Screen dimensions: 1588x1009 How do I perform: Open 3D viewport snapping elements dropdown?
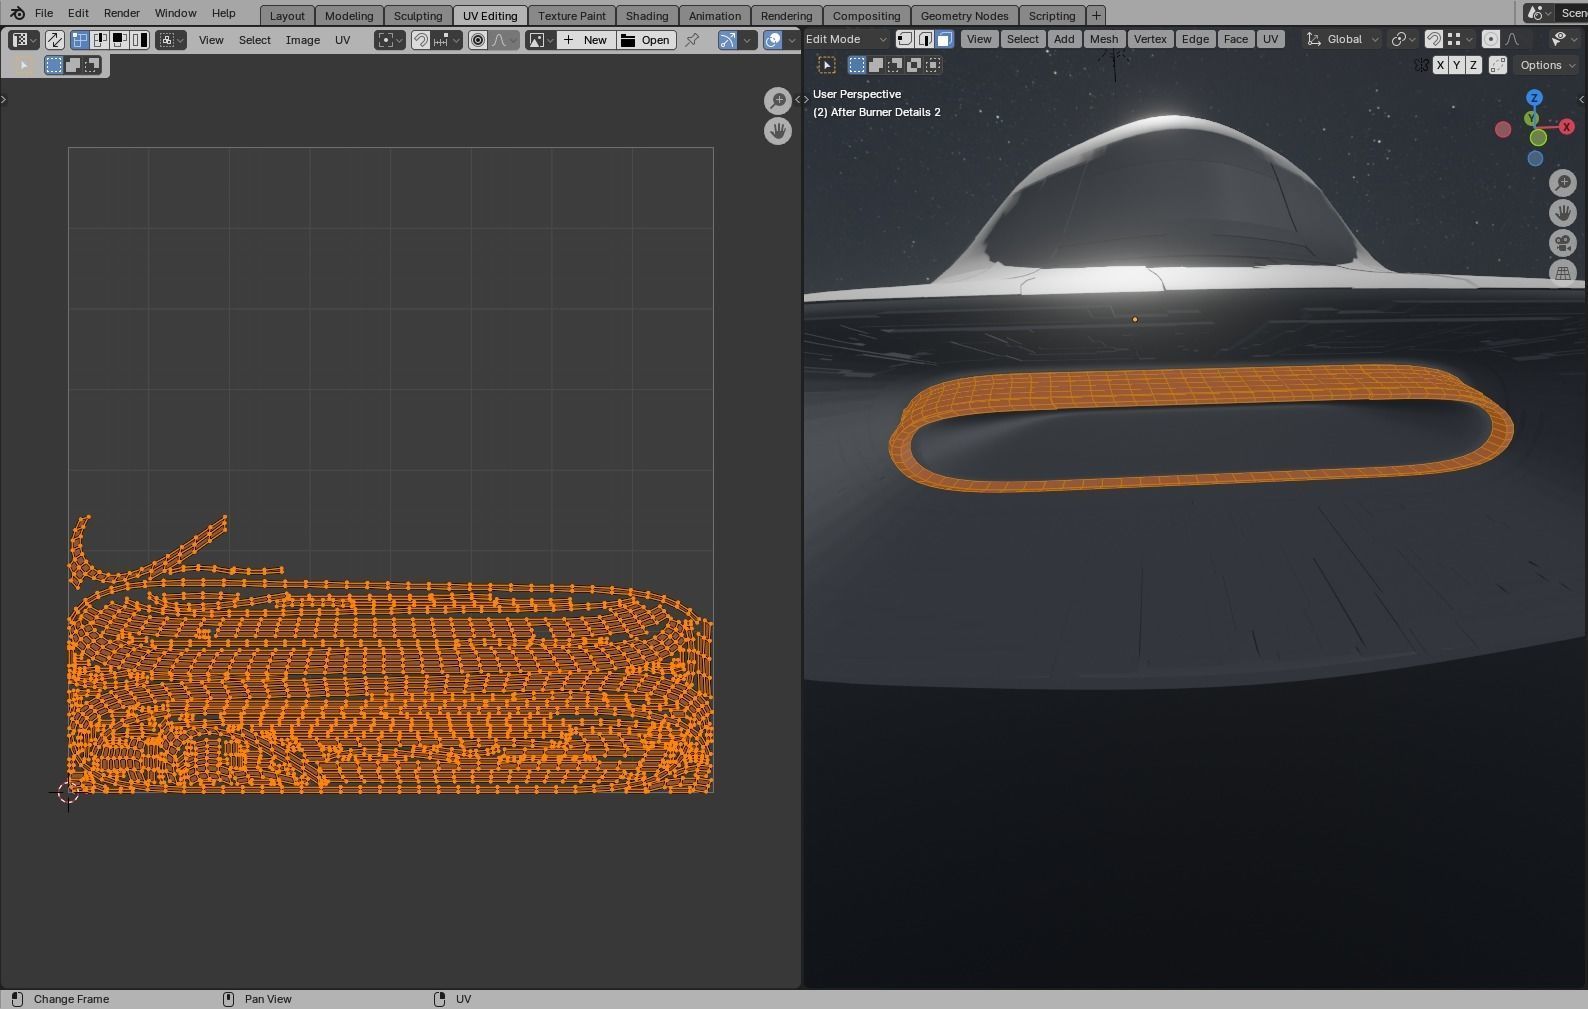[x=1460, y=39]
